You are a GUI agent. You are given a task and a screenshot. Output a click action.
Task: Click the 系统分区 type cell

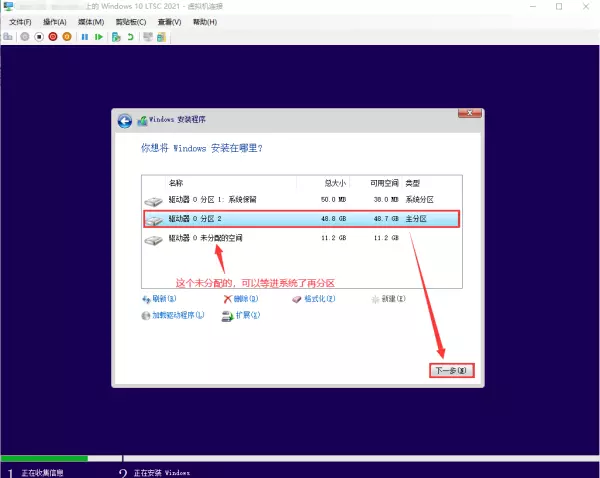419,199
